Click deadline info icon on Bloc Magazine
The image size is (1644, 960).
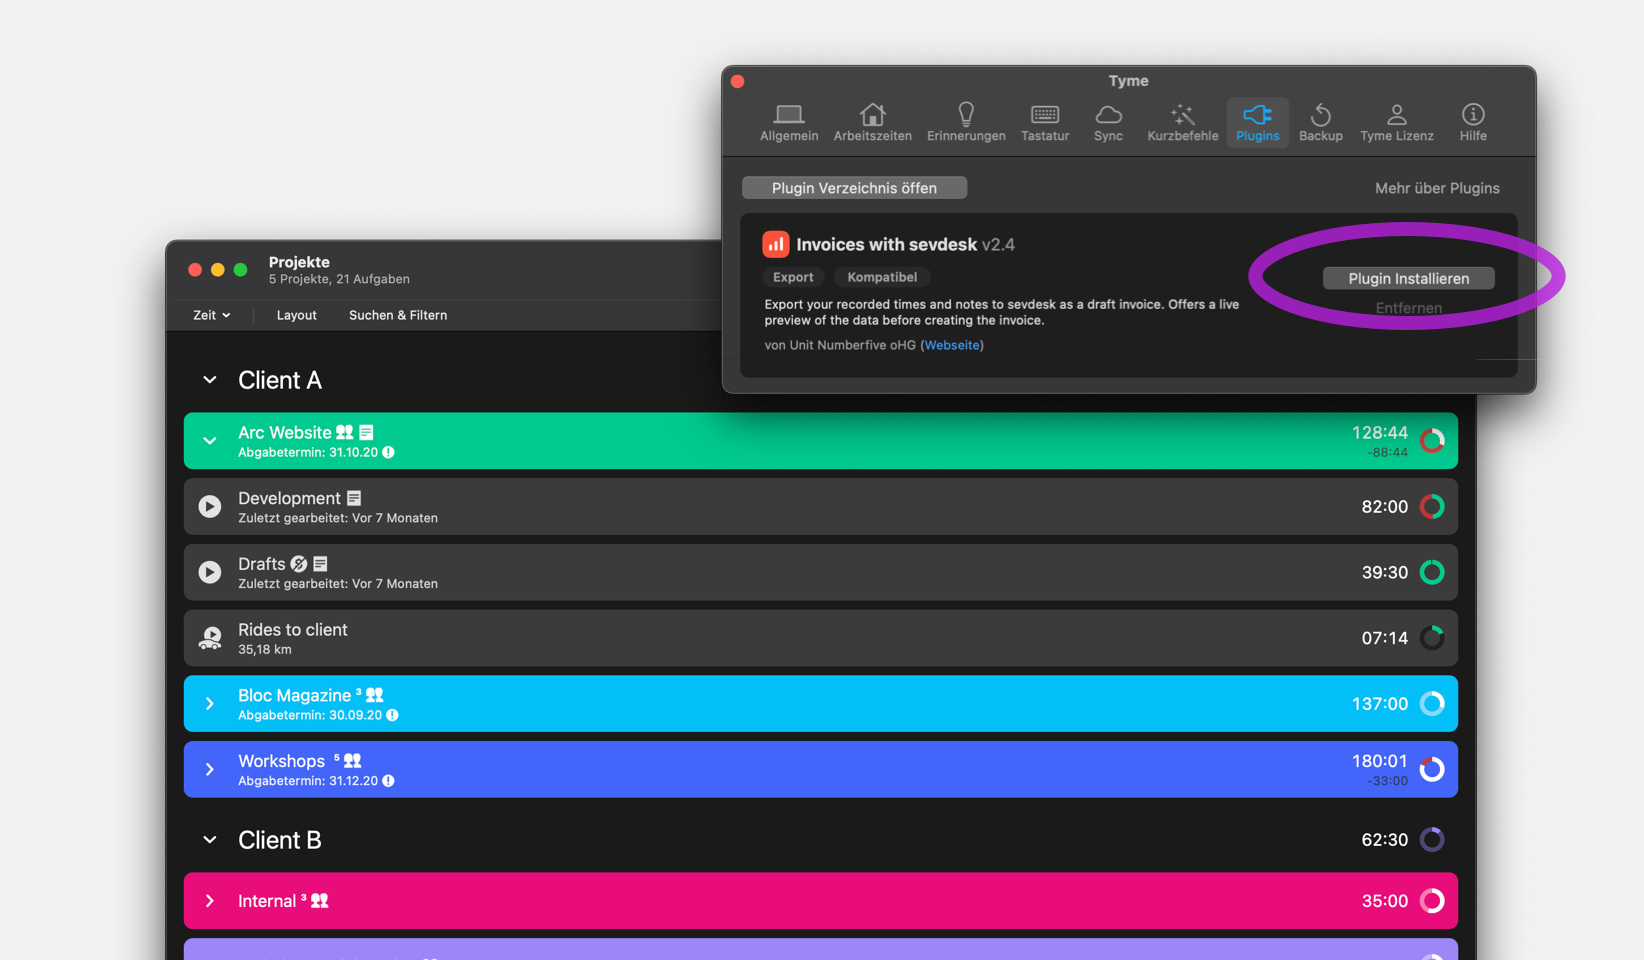393,715
